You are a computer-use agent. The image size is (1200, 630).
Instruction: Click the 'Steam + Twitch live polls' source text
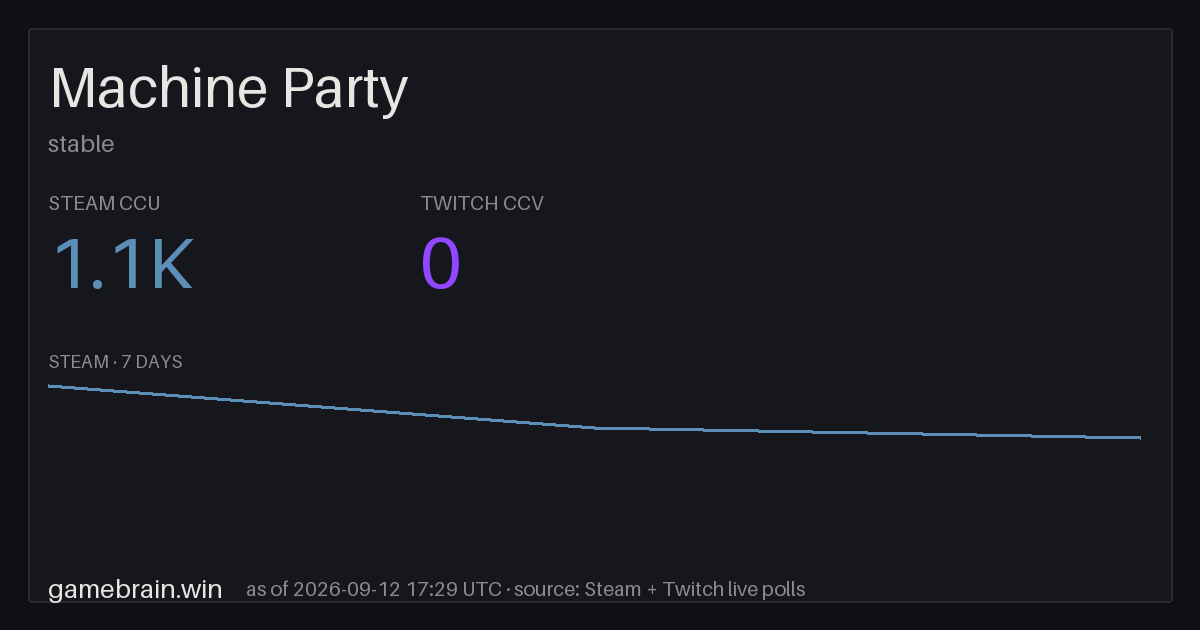tap(695, 590)
